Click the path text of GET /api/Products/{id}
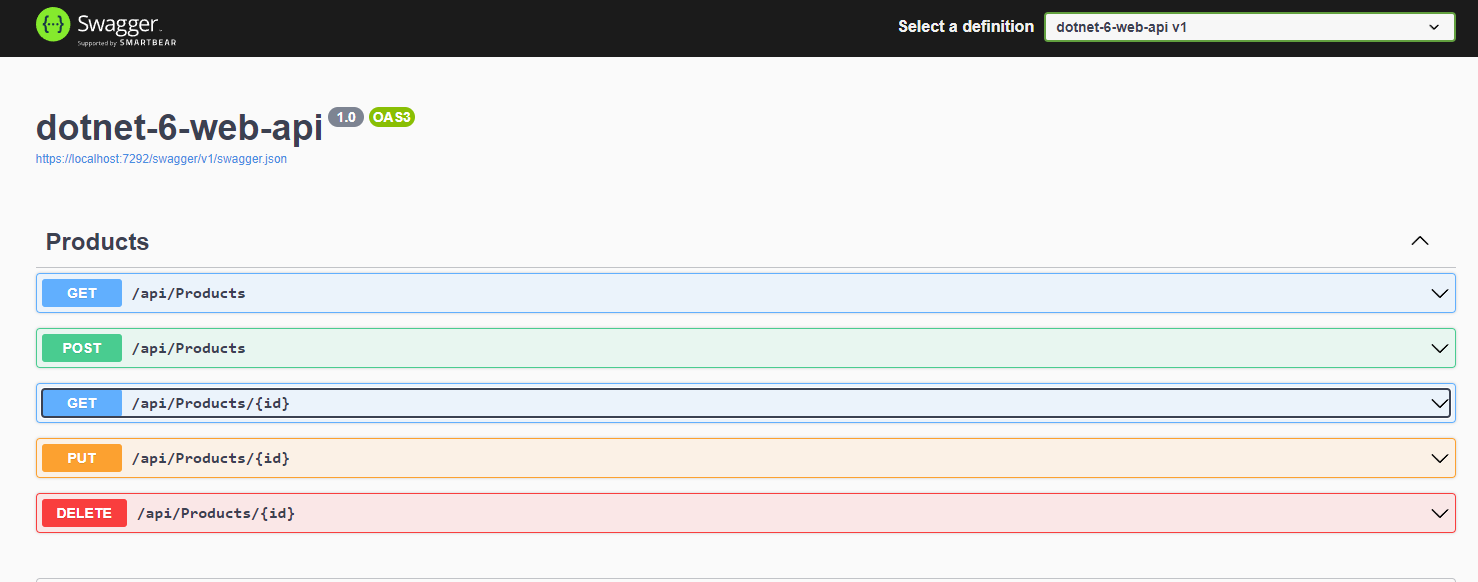The height and width of the screenshot is (582, 1478). pyautogui.click(x=211, y=403)
